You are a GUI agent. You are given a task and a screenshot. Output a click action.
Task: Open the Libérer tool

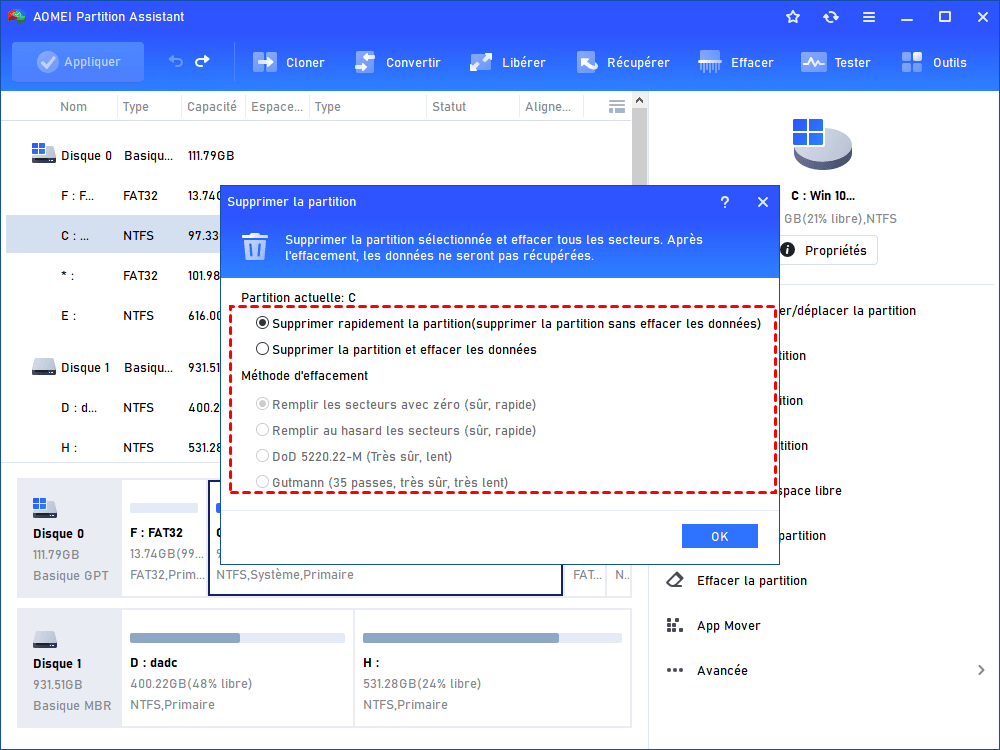click(508, 62)
